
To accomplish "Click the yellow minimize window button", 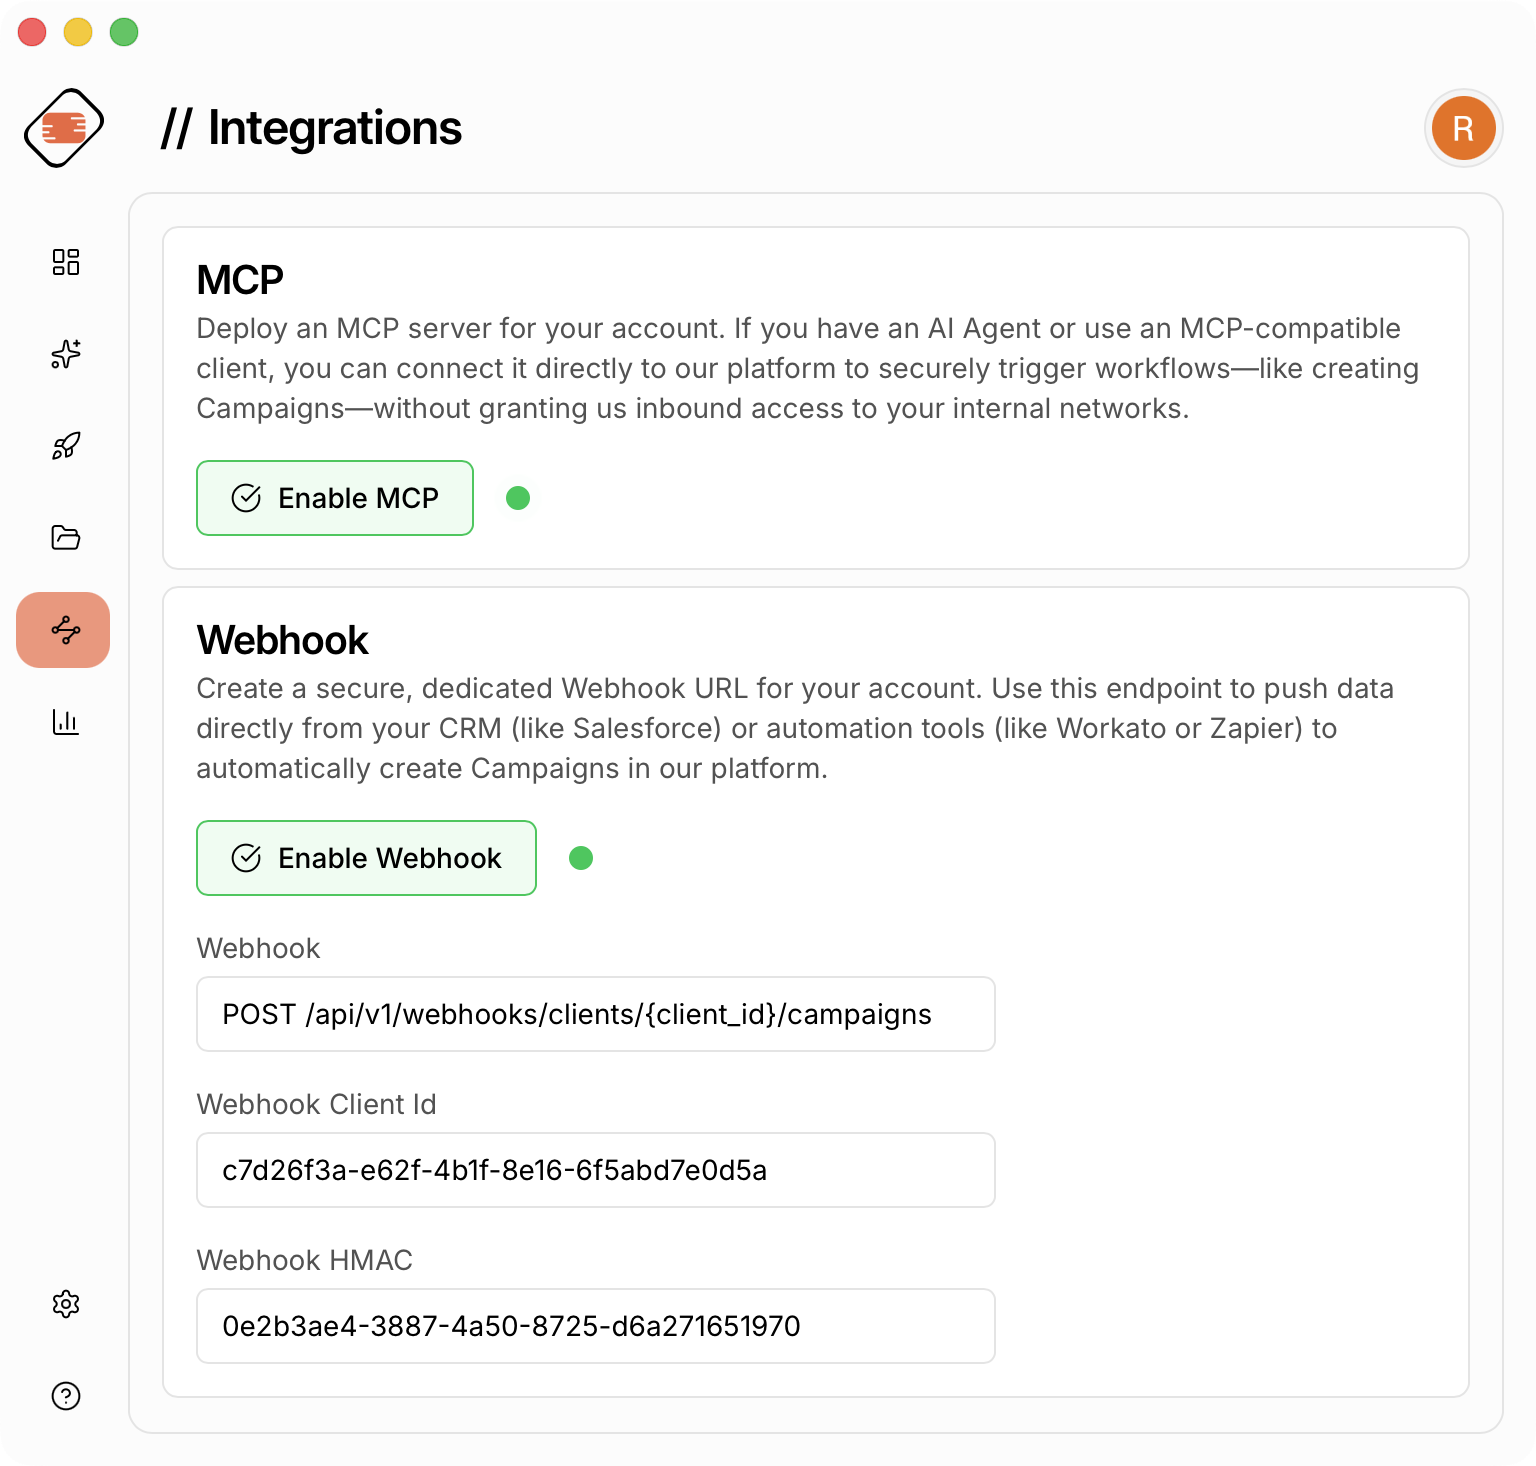I will tap(78, 32).
